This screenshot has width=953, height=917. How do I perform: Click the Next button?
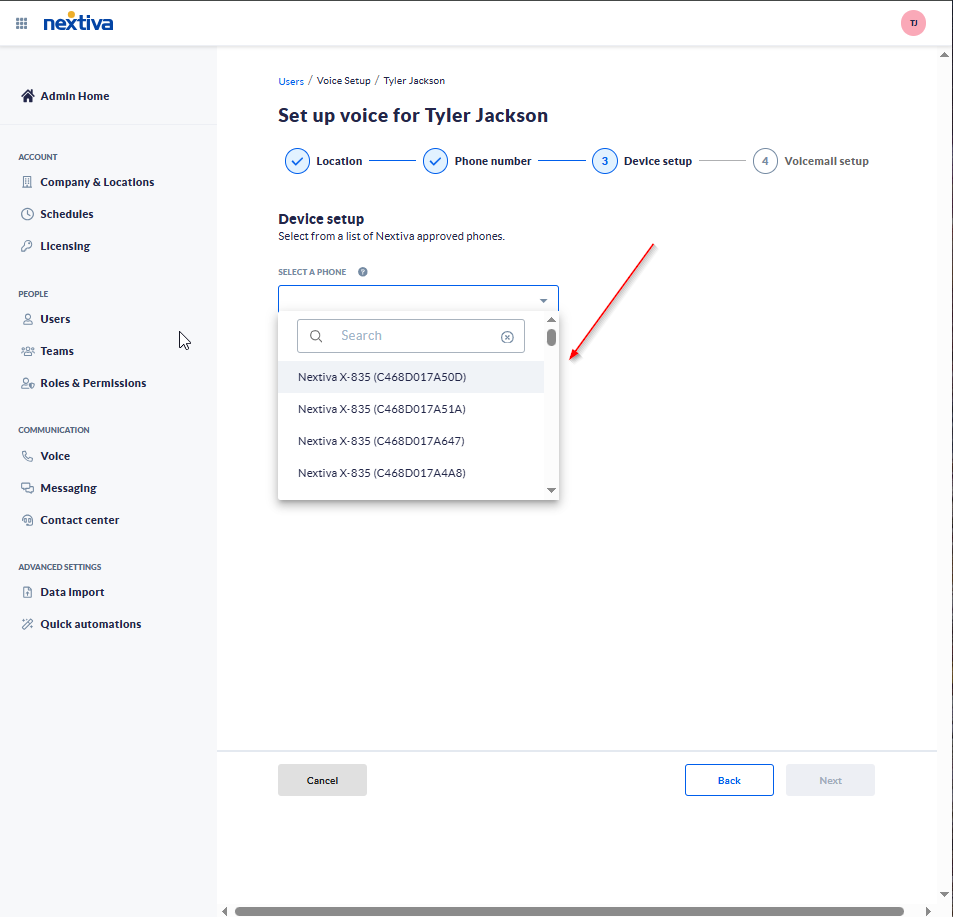pyautogui.click(x=830, y=780)
